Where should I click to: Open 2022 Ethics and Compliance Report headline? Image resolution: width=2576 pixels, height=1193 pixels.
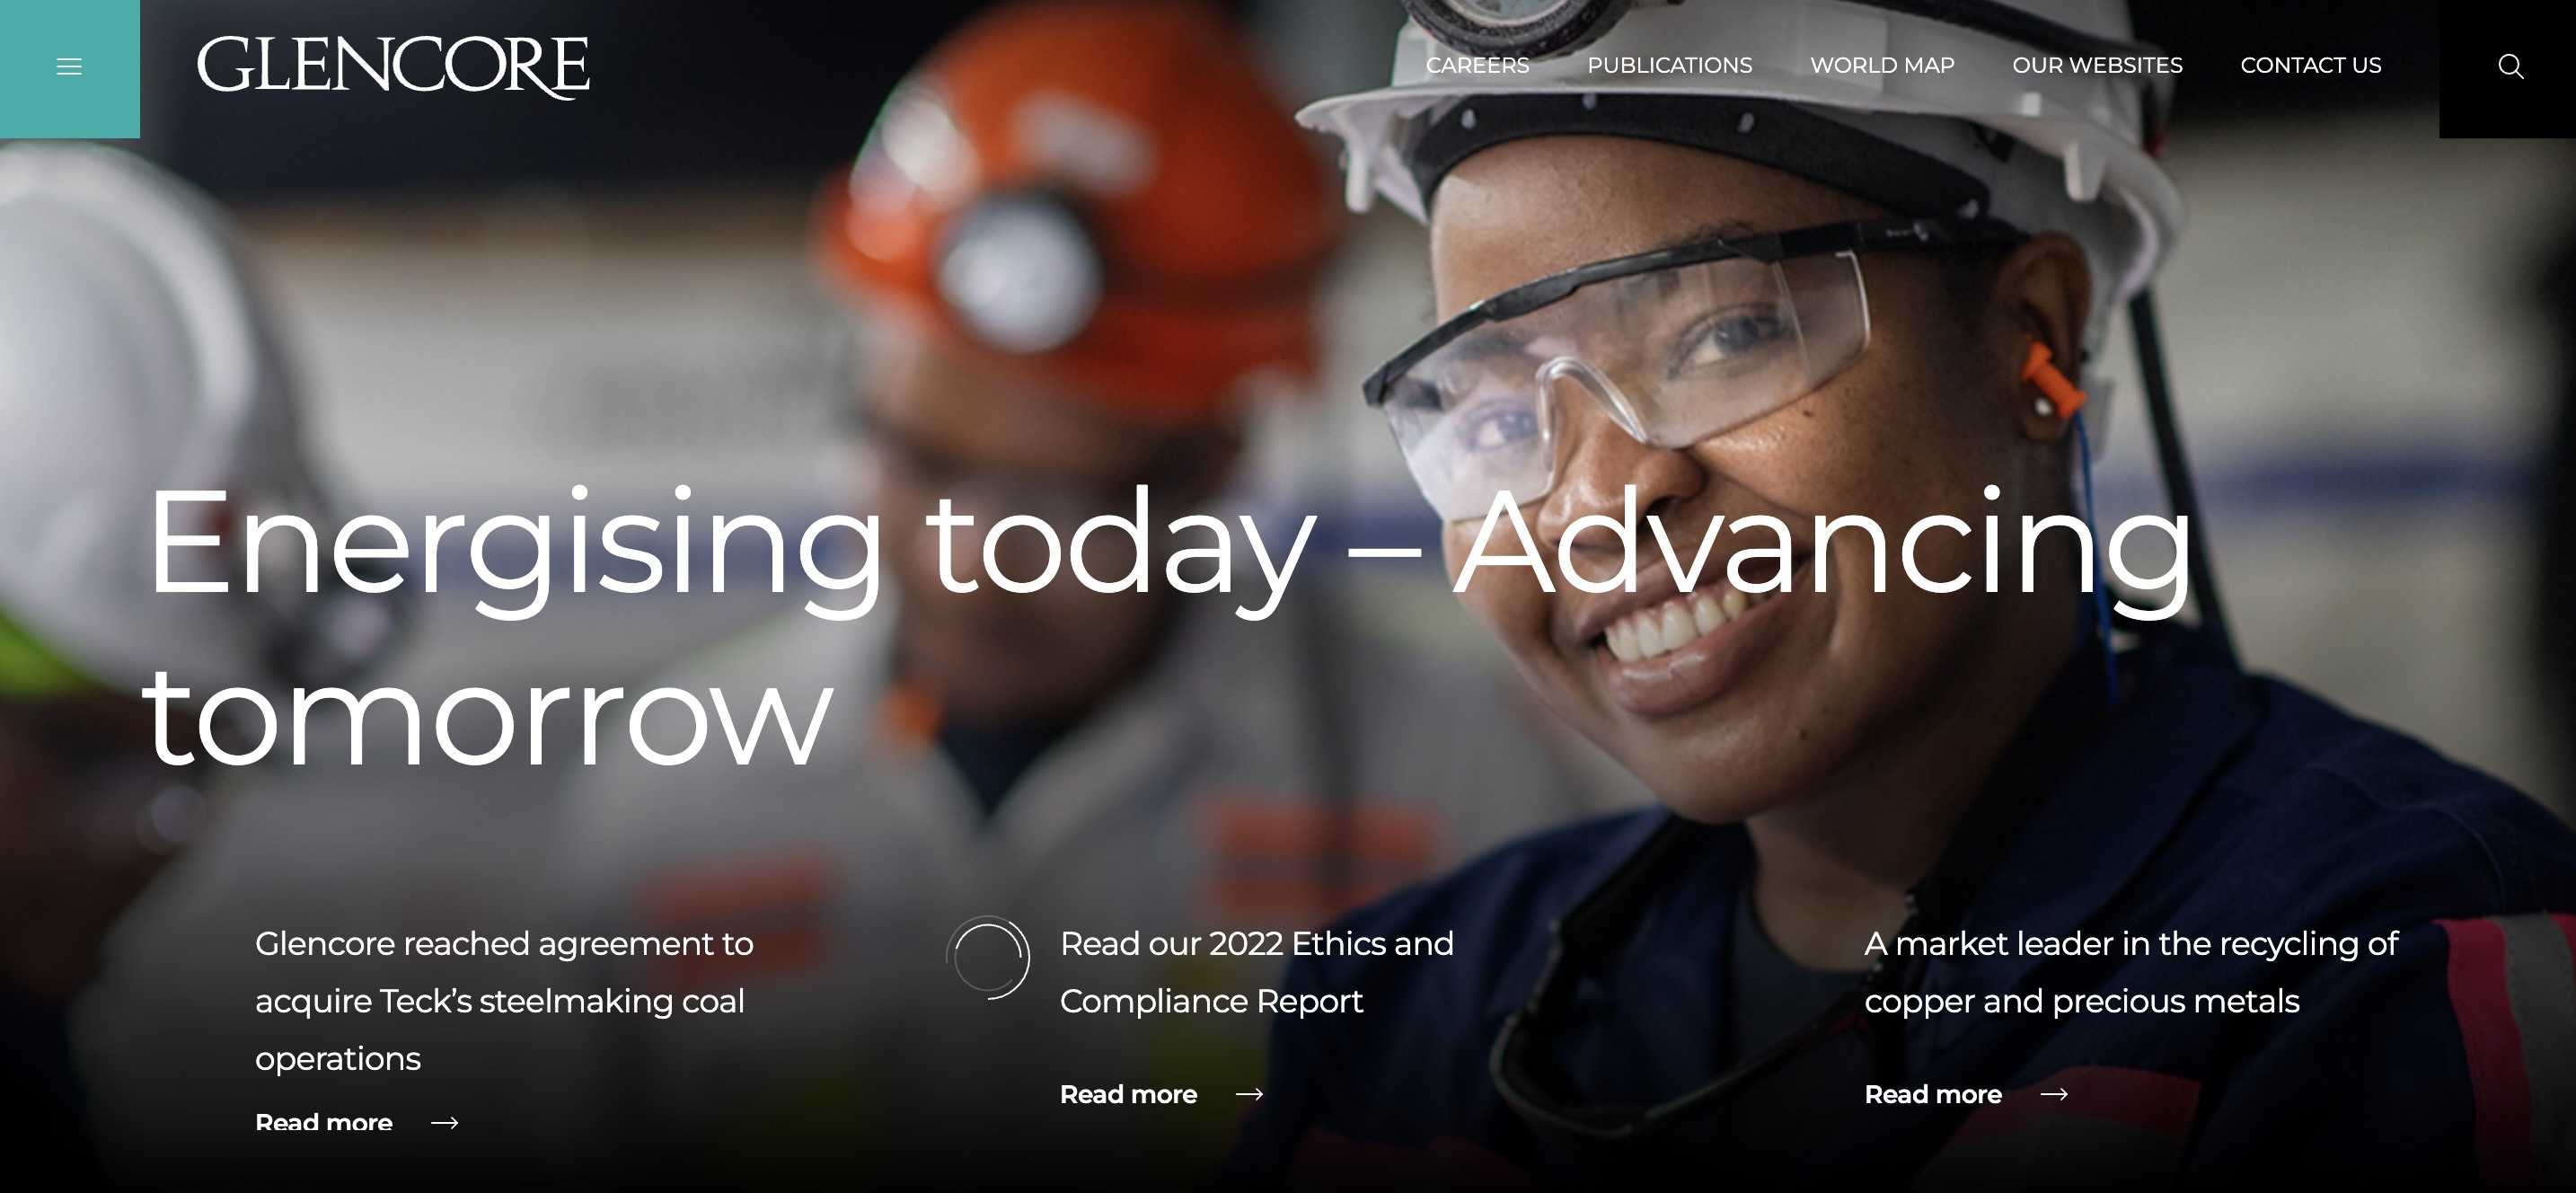[1256, 971]
